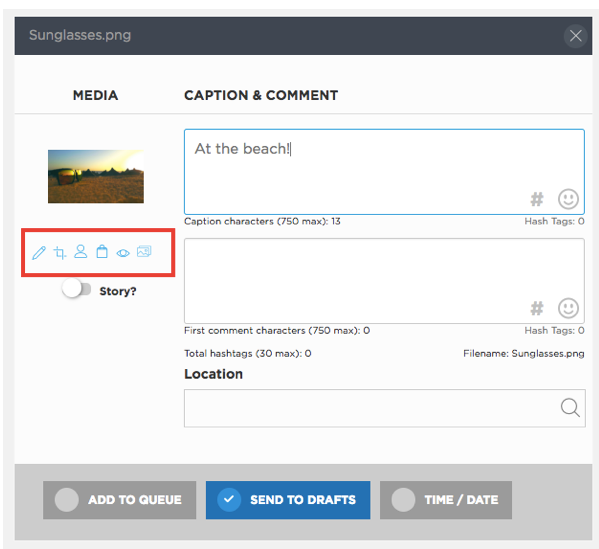The image size is (599, 549).
Task: Switch to the Media tab
Action: tap(96, 95)
